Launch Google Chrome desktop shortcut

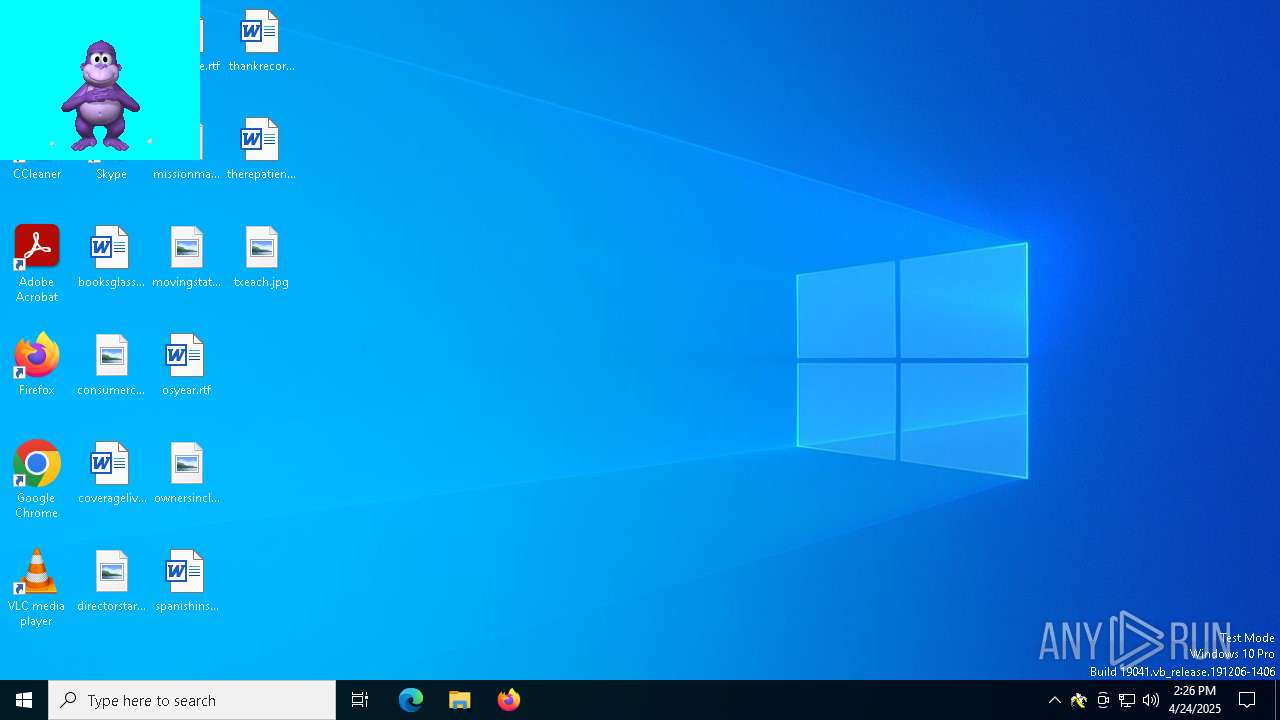coord(37,480)
